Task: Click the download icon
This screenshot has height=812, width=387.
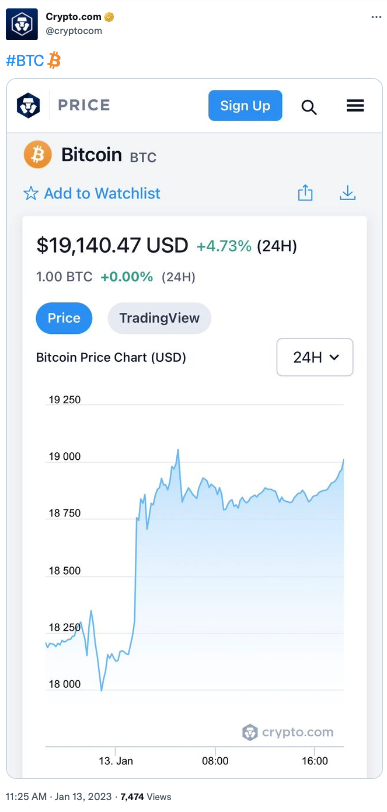Action: (348, 193)
